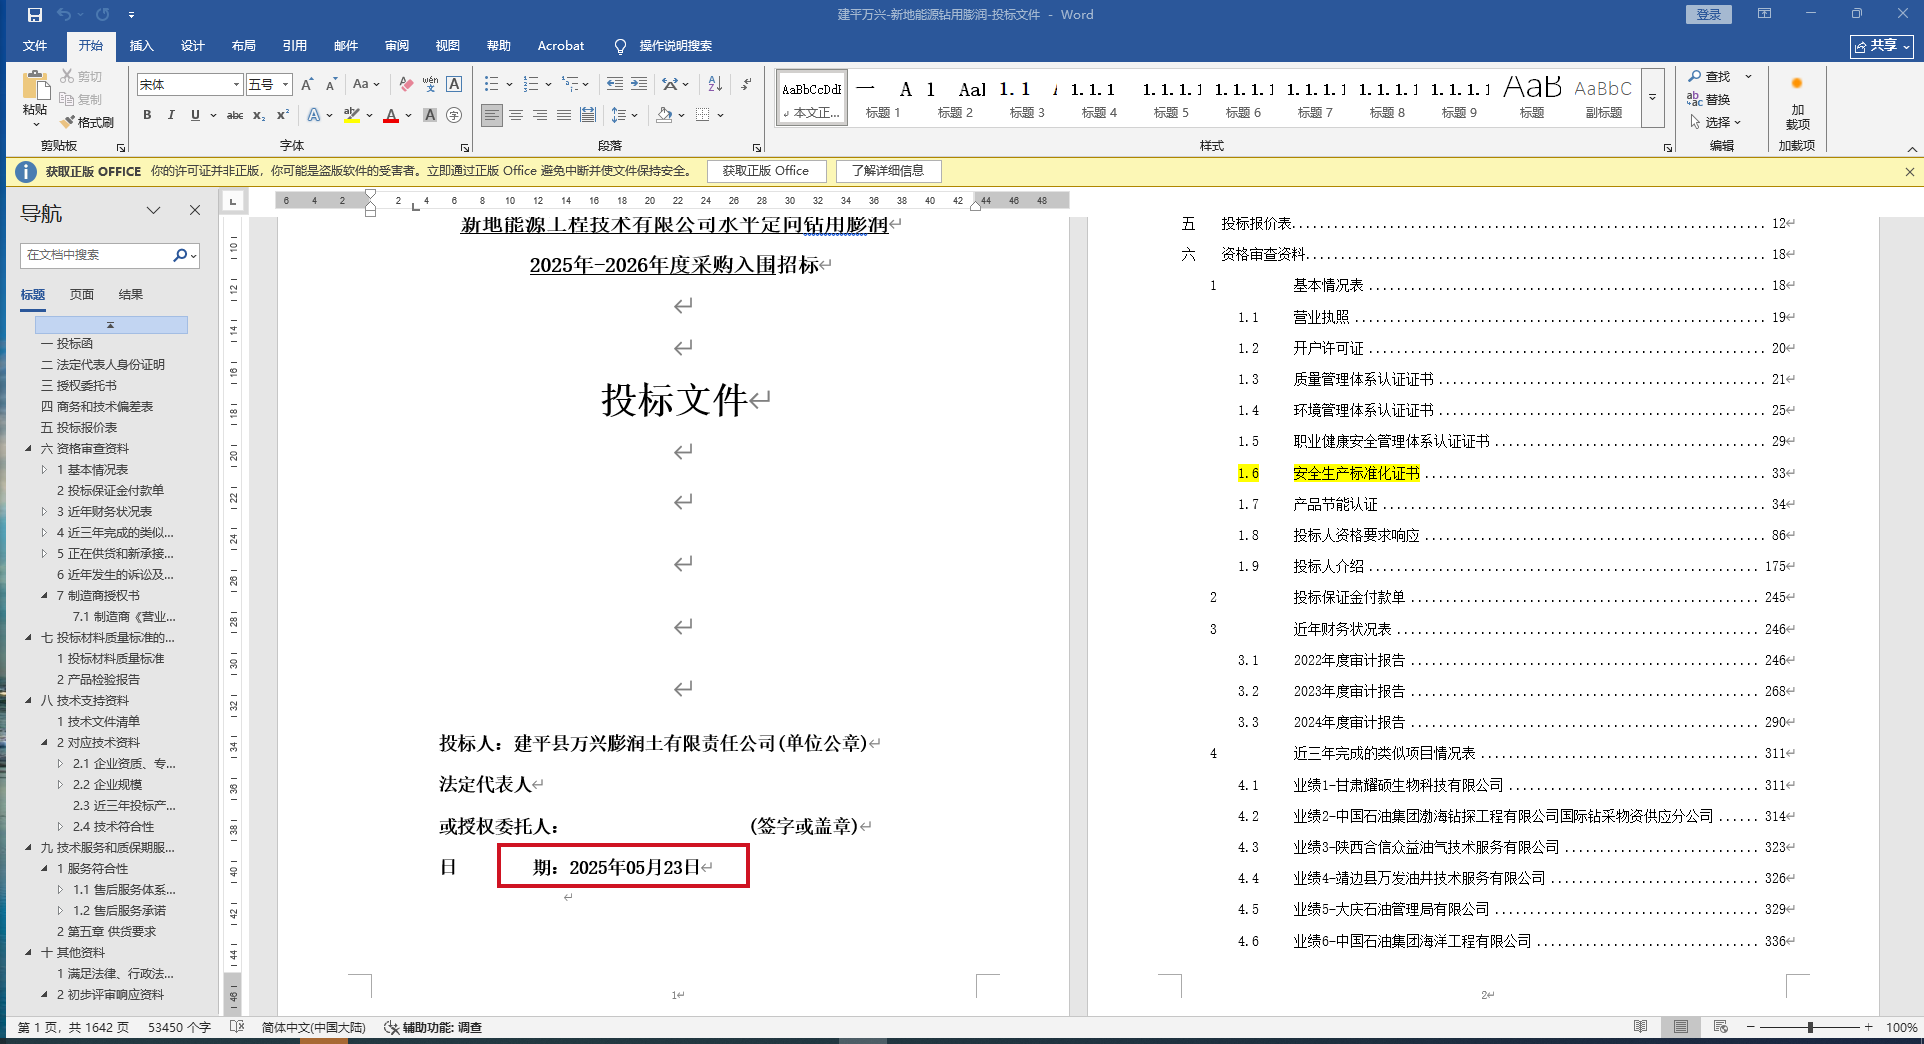
Task: Click the 了解详细信息 button
Action: 887,171
